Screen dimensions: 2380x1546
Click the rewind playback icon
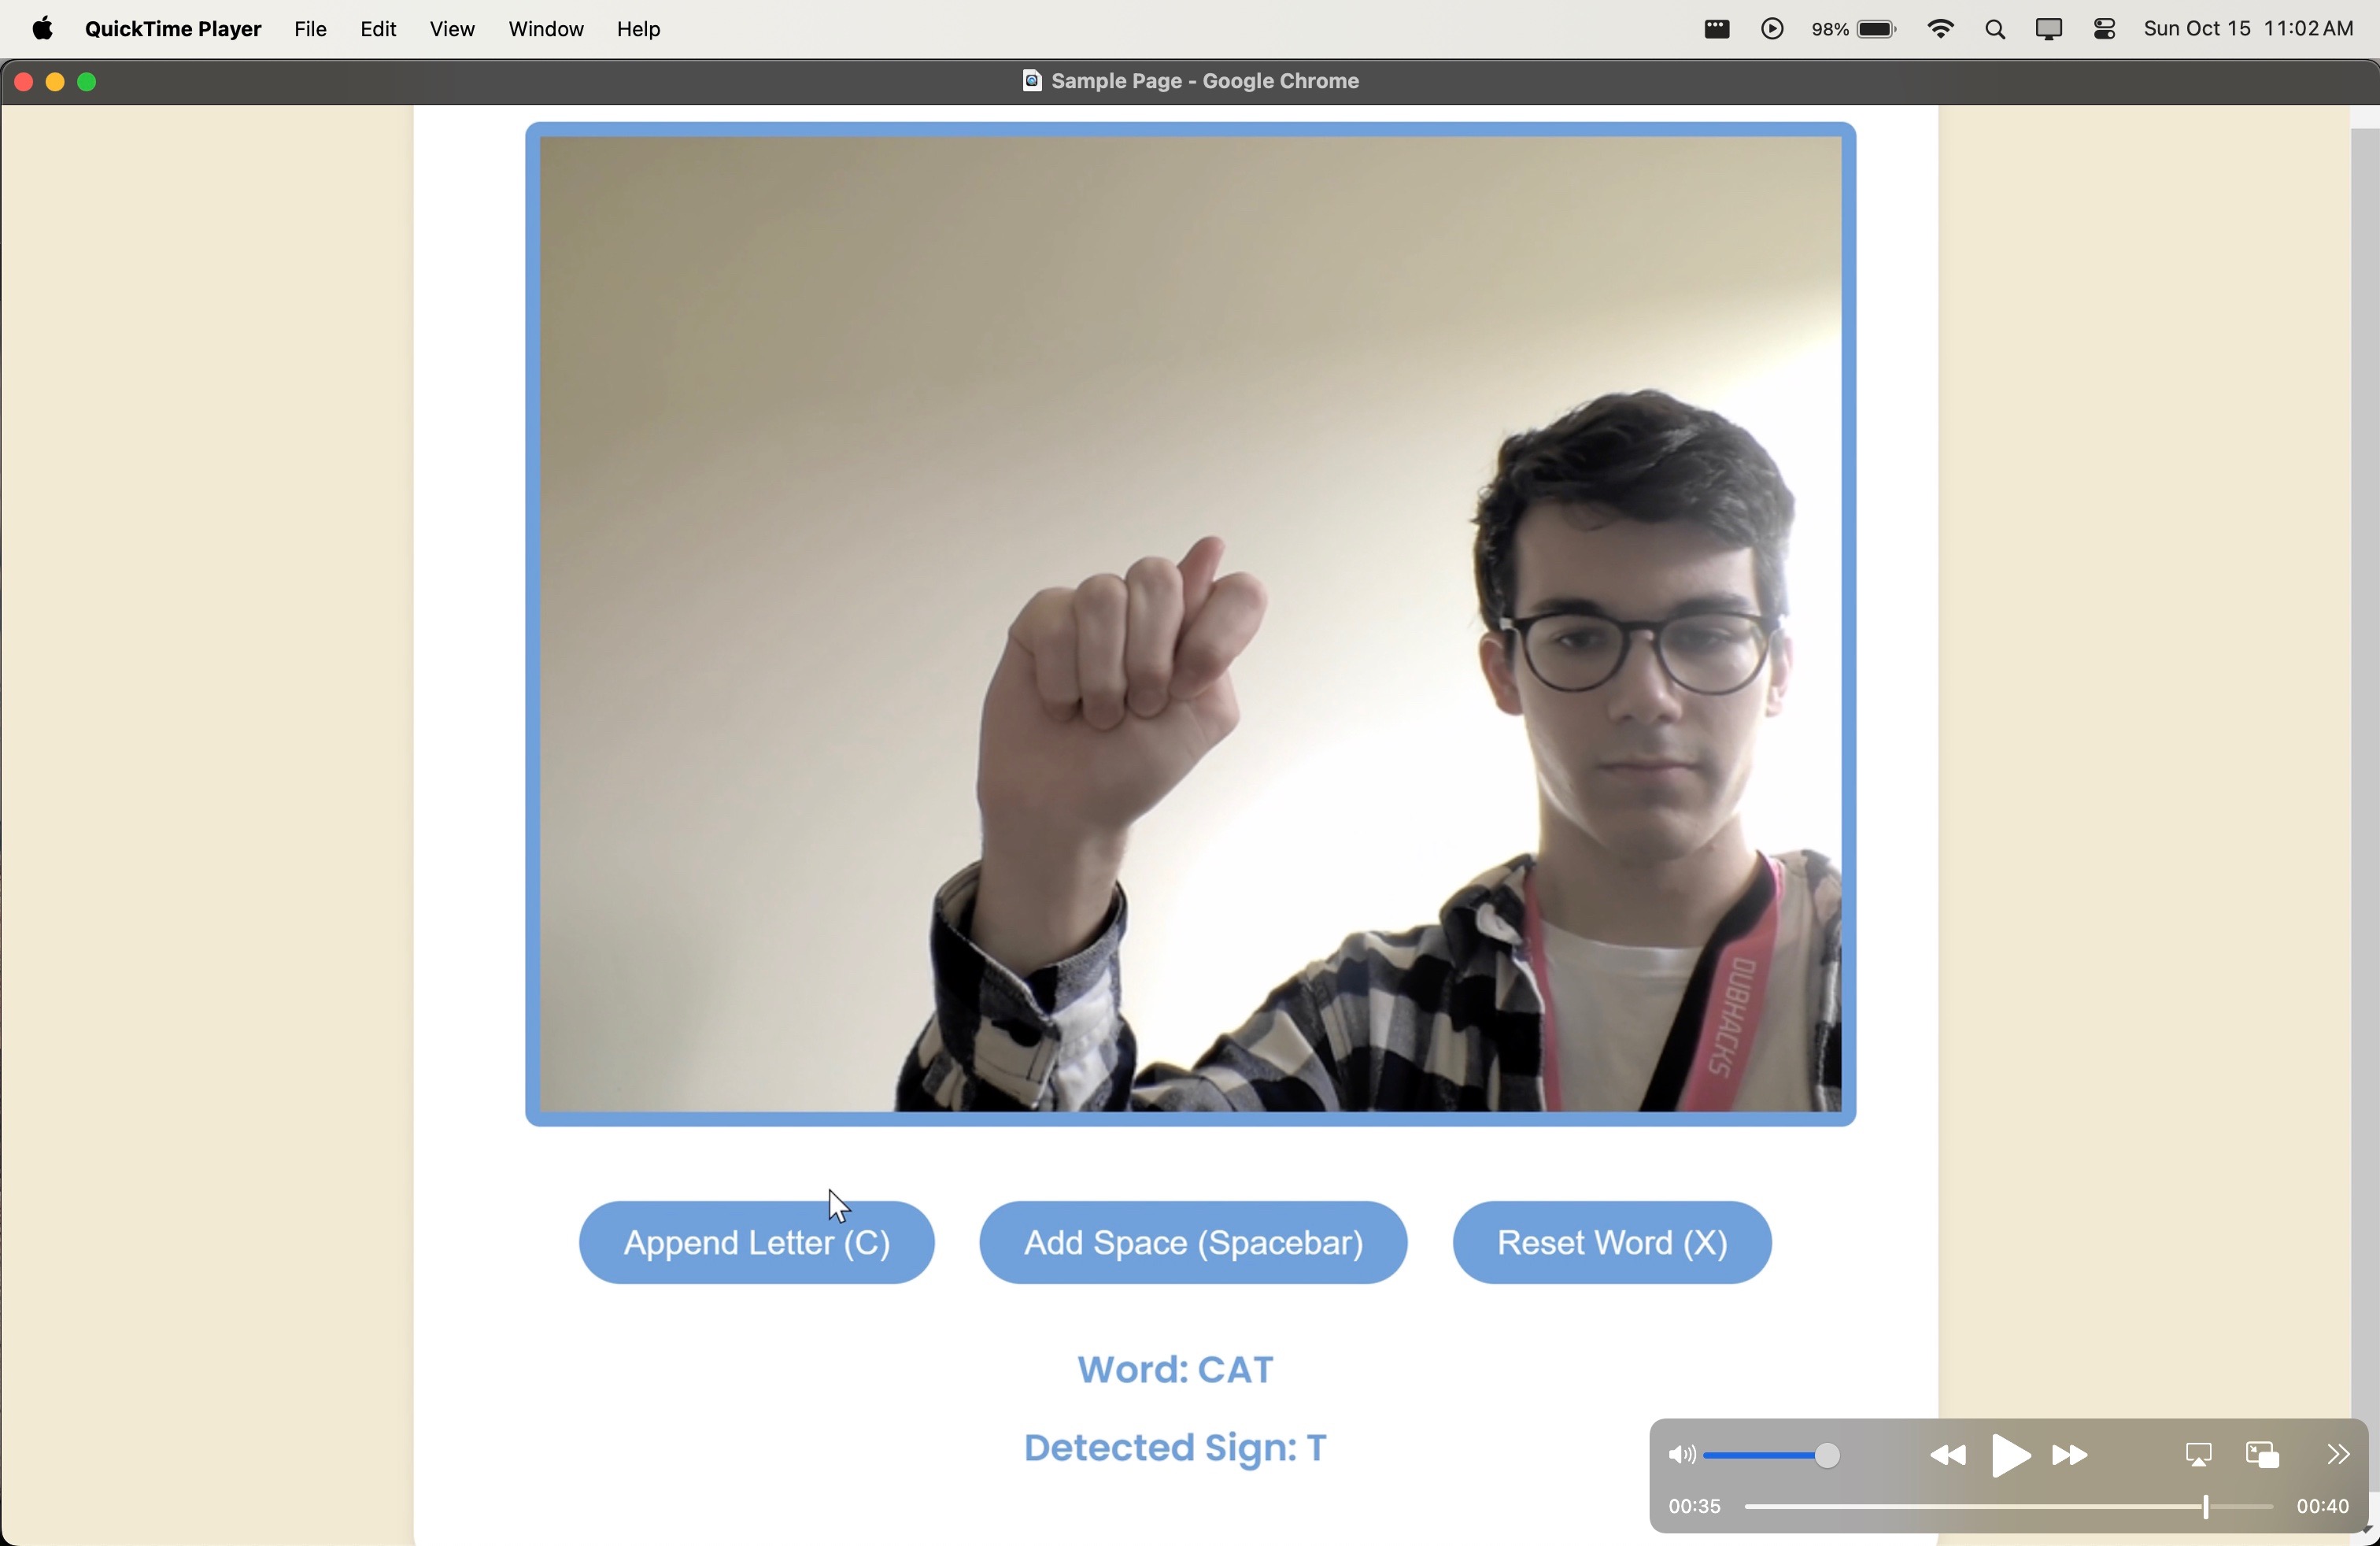(1947, 1456)
